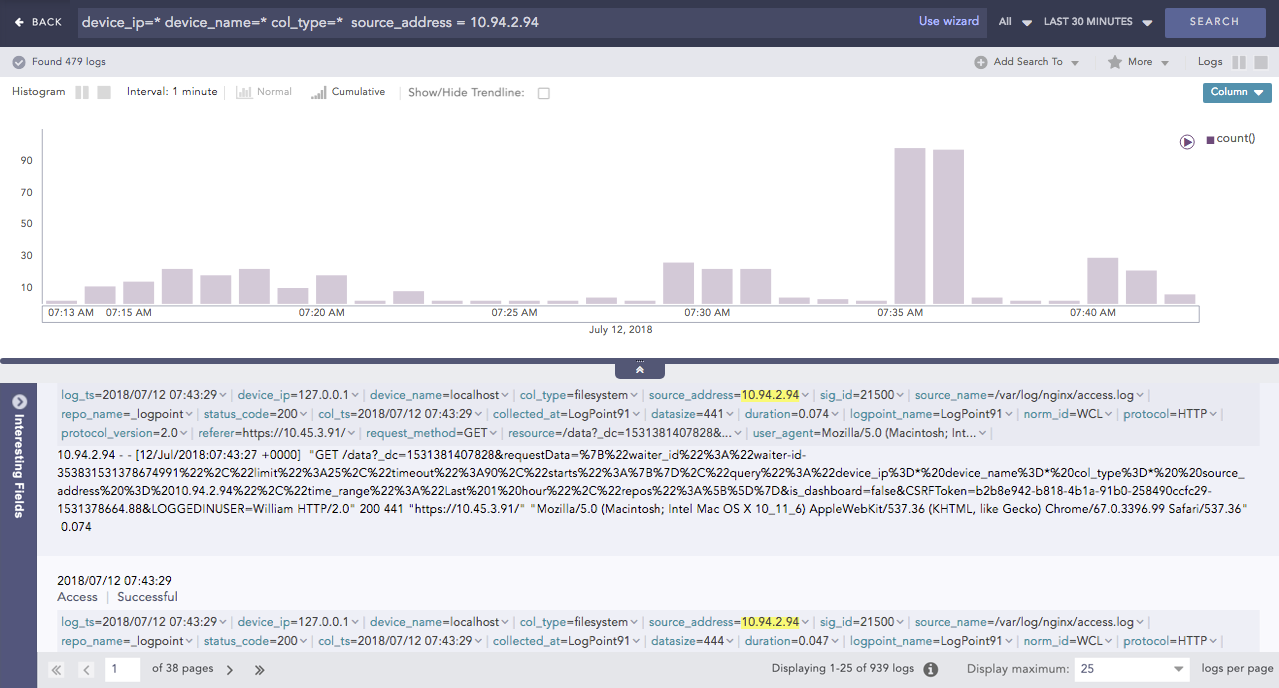Collapse the histogram panel with the chevron
1279x688 pixels.
coord(639,370)
